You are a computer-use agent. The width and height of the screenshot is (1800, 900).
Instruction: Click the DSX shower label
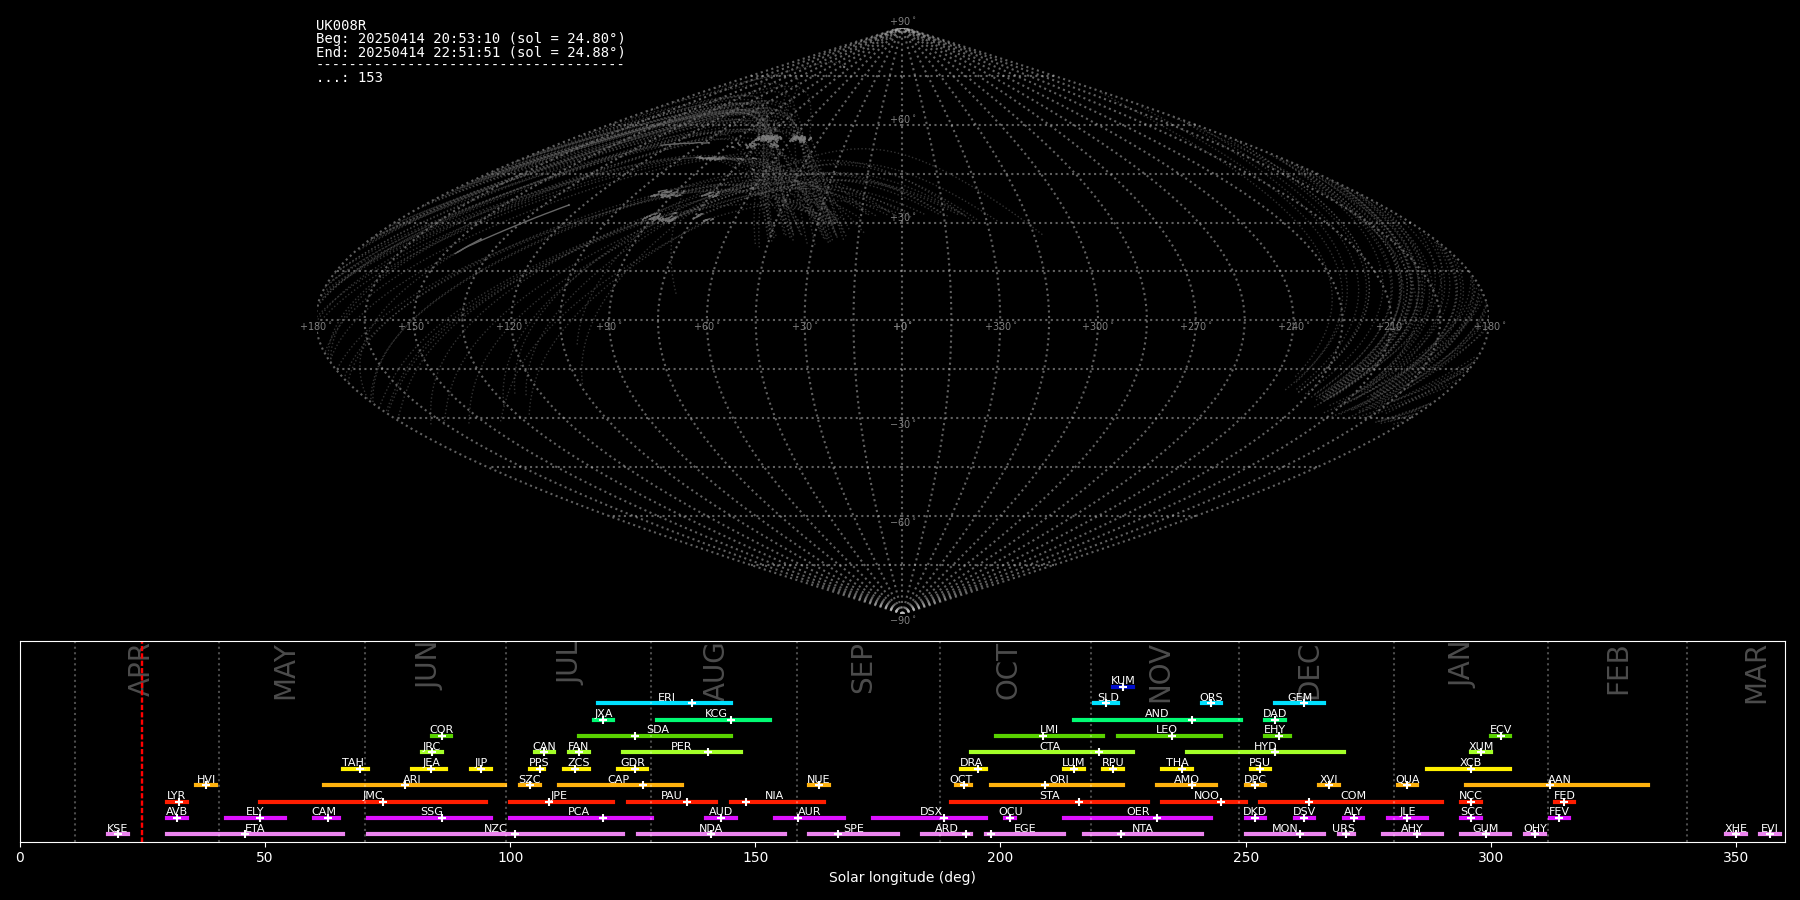tap(931, 812)
